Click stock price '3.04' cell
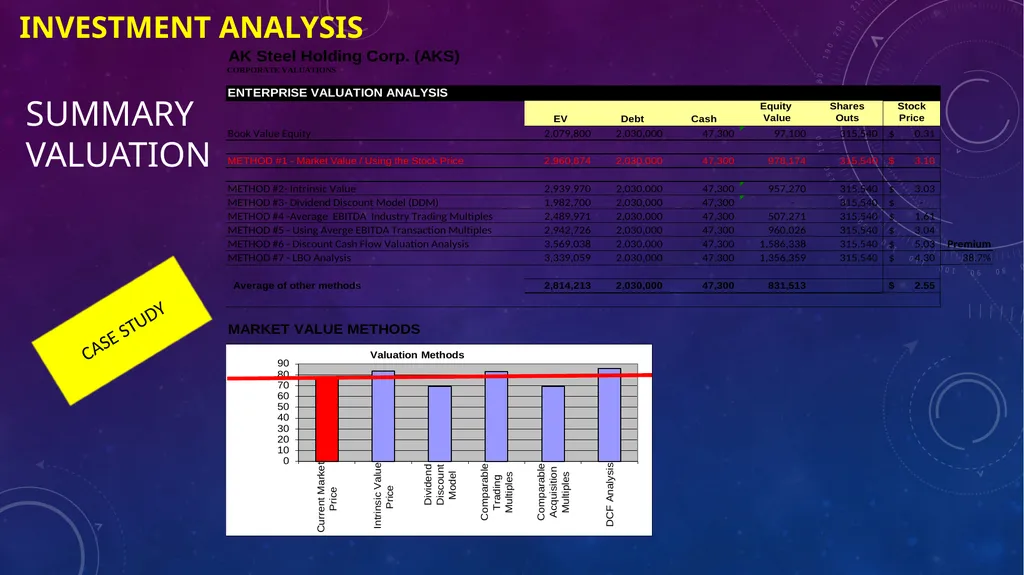The width and height of the screenshot is (1024, 575). (925, 230)
